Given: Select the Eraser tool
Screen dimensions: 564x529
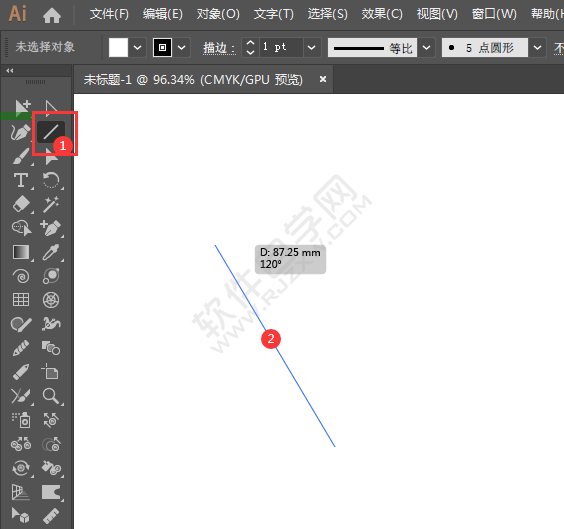Looking at the screenshot, I should point(21,204).
